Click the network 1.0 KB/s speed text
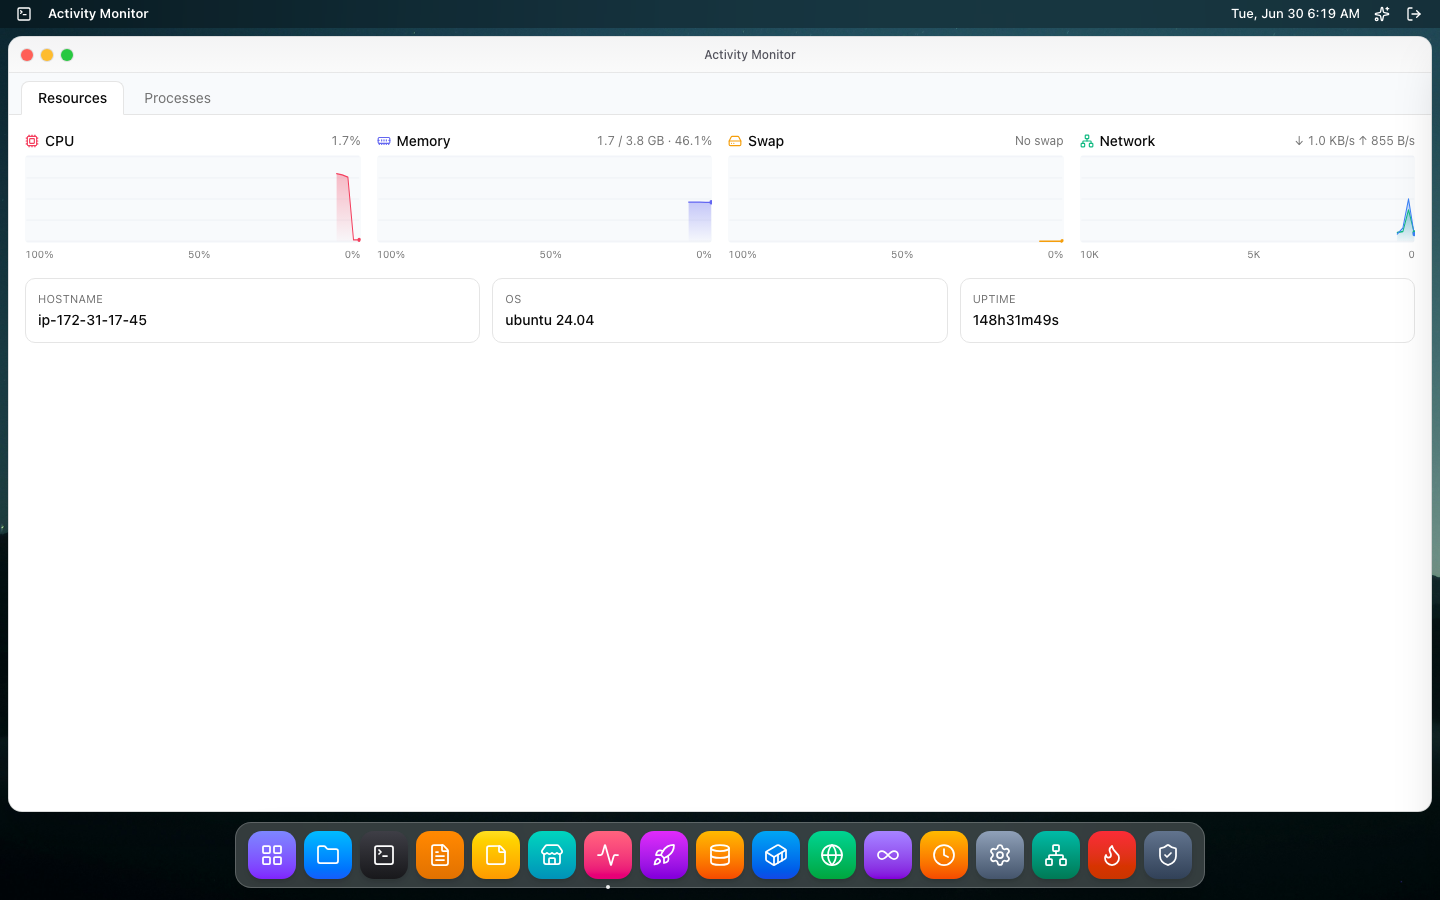1440x900 pixels. pos(1324,141)
